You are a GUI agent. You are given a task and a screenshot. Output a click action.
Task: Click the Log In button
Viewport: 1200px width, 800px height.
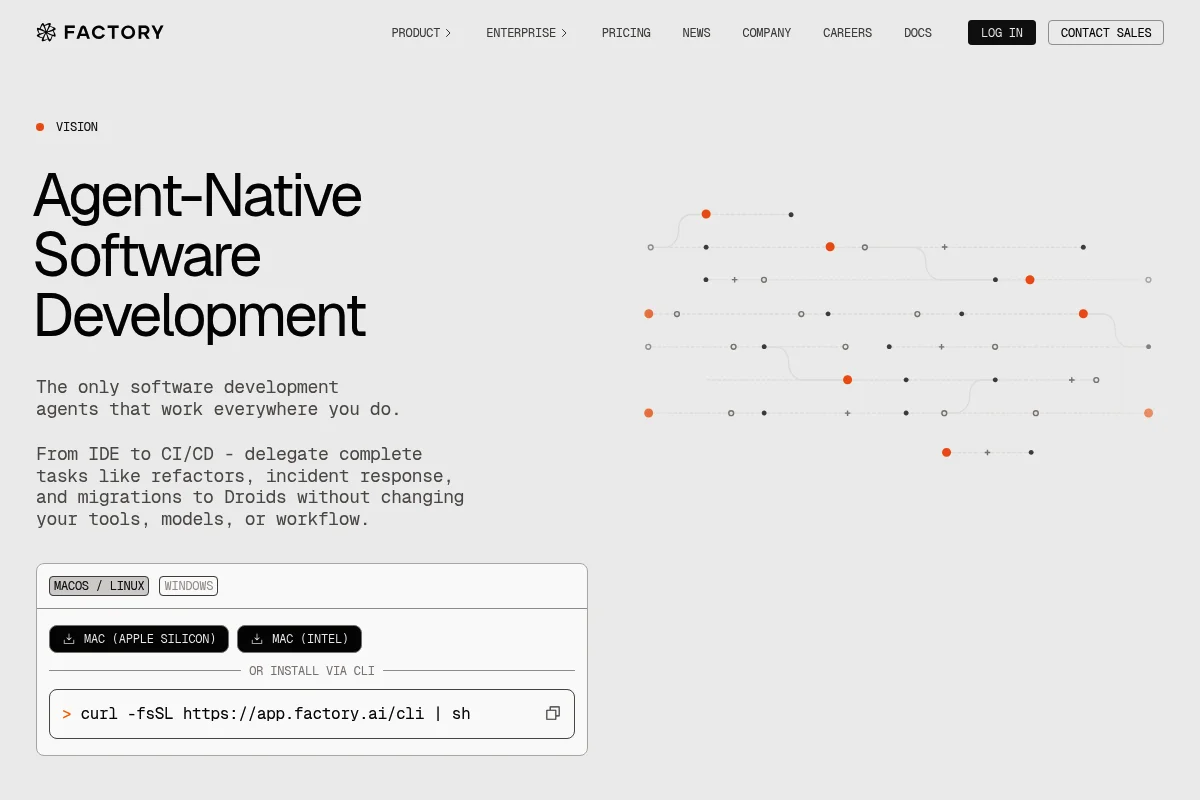pos(1002,33)
